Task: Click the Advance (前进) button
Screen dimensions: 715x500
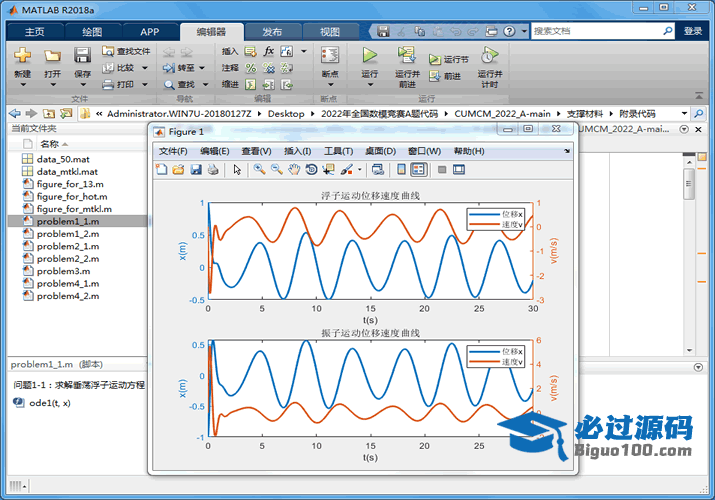Action: (445, 76)
